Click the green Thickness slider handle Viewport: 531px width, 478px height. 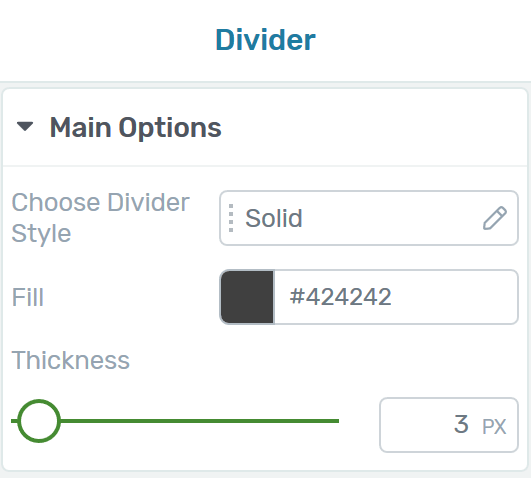pos(39,421)
